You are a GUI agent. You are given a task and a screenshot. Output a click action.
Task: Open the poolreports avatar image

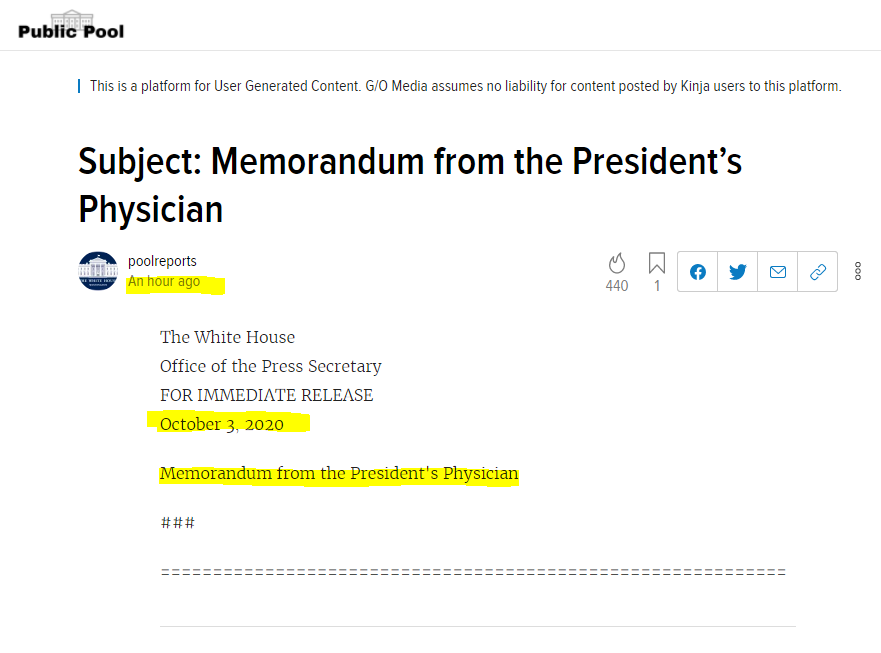point(98,271)
